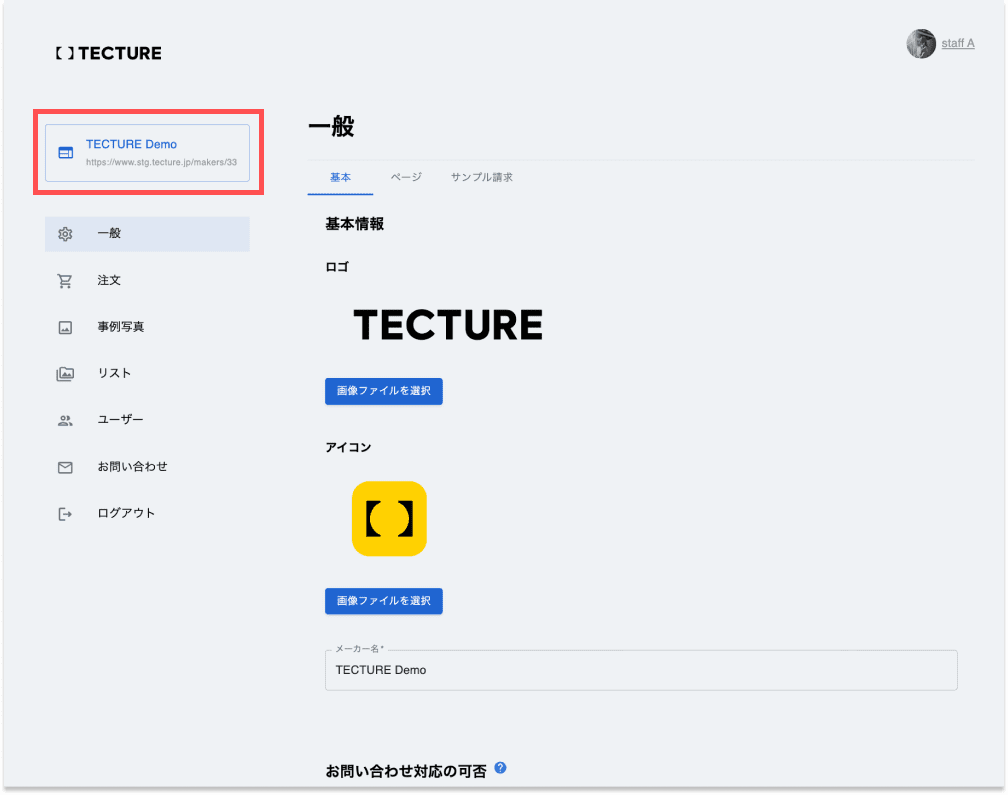1008x795 pixels.
Task: Open the サンプル請求 tab
Action: 481,177
